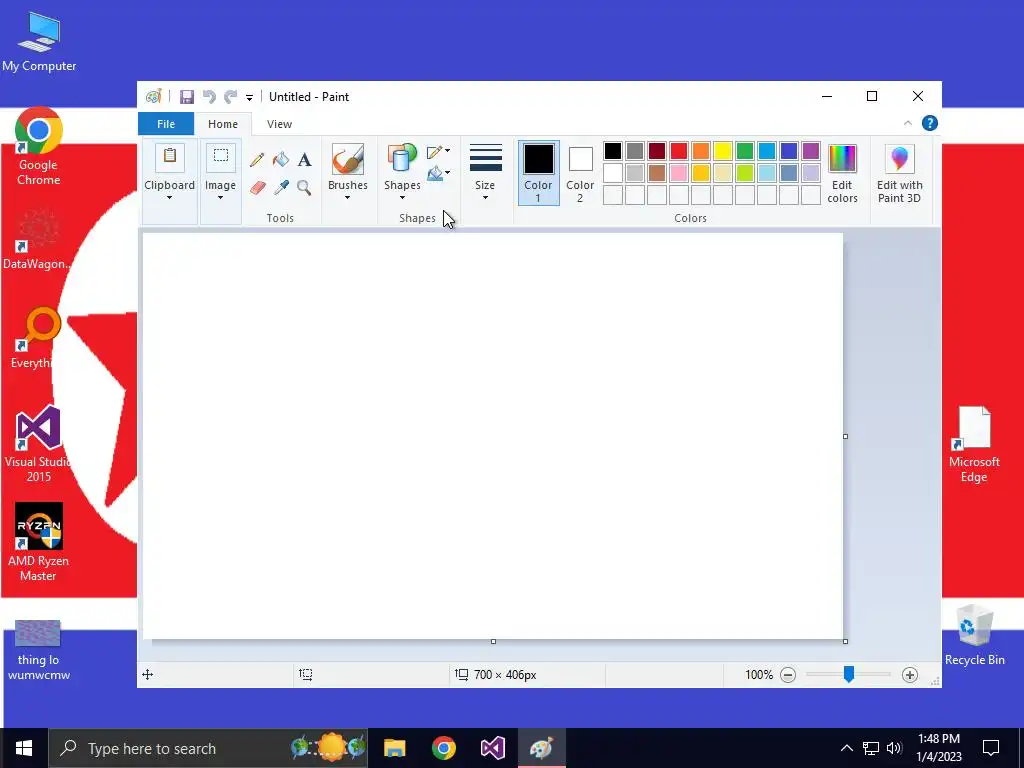This screenshot has height=768, width=1024.
Task: Pick the purple color swatch
Action: [810, 151]
